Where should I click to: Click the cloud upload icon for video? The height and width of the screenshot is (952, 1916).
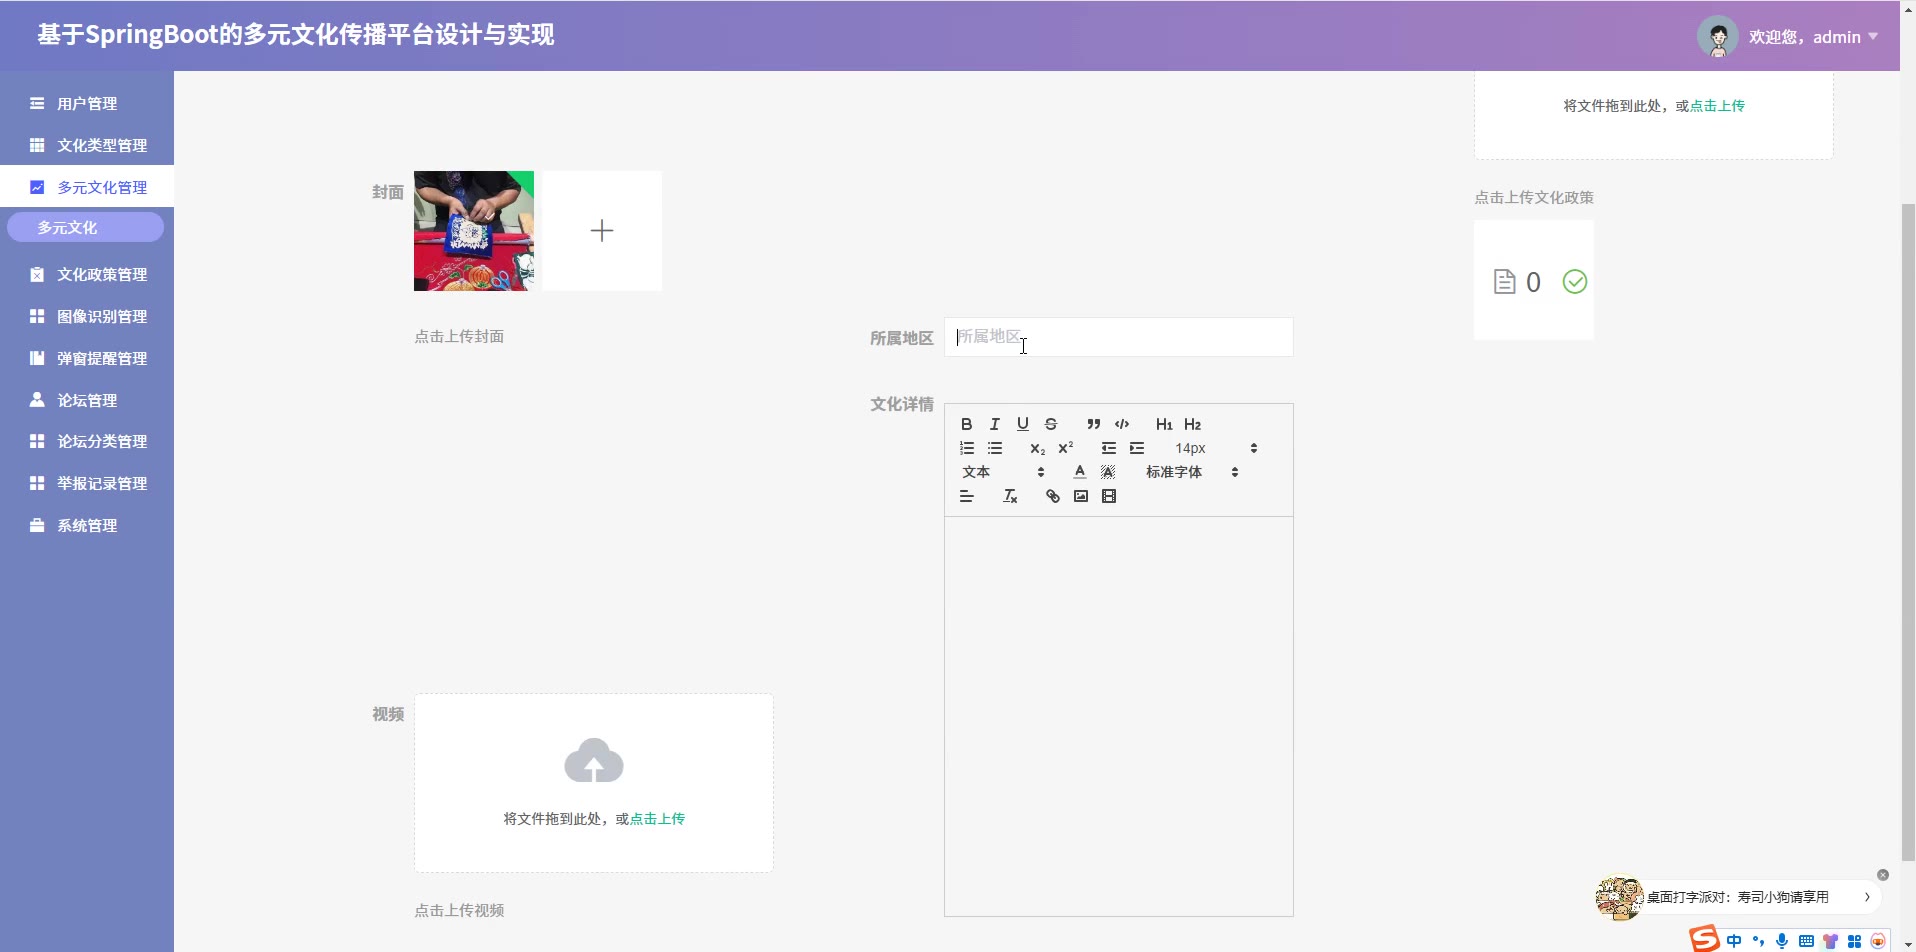(594, 761)
